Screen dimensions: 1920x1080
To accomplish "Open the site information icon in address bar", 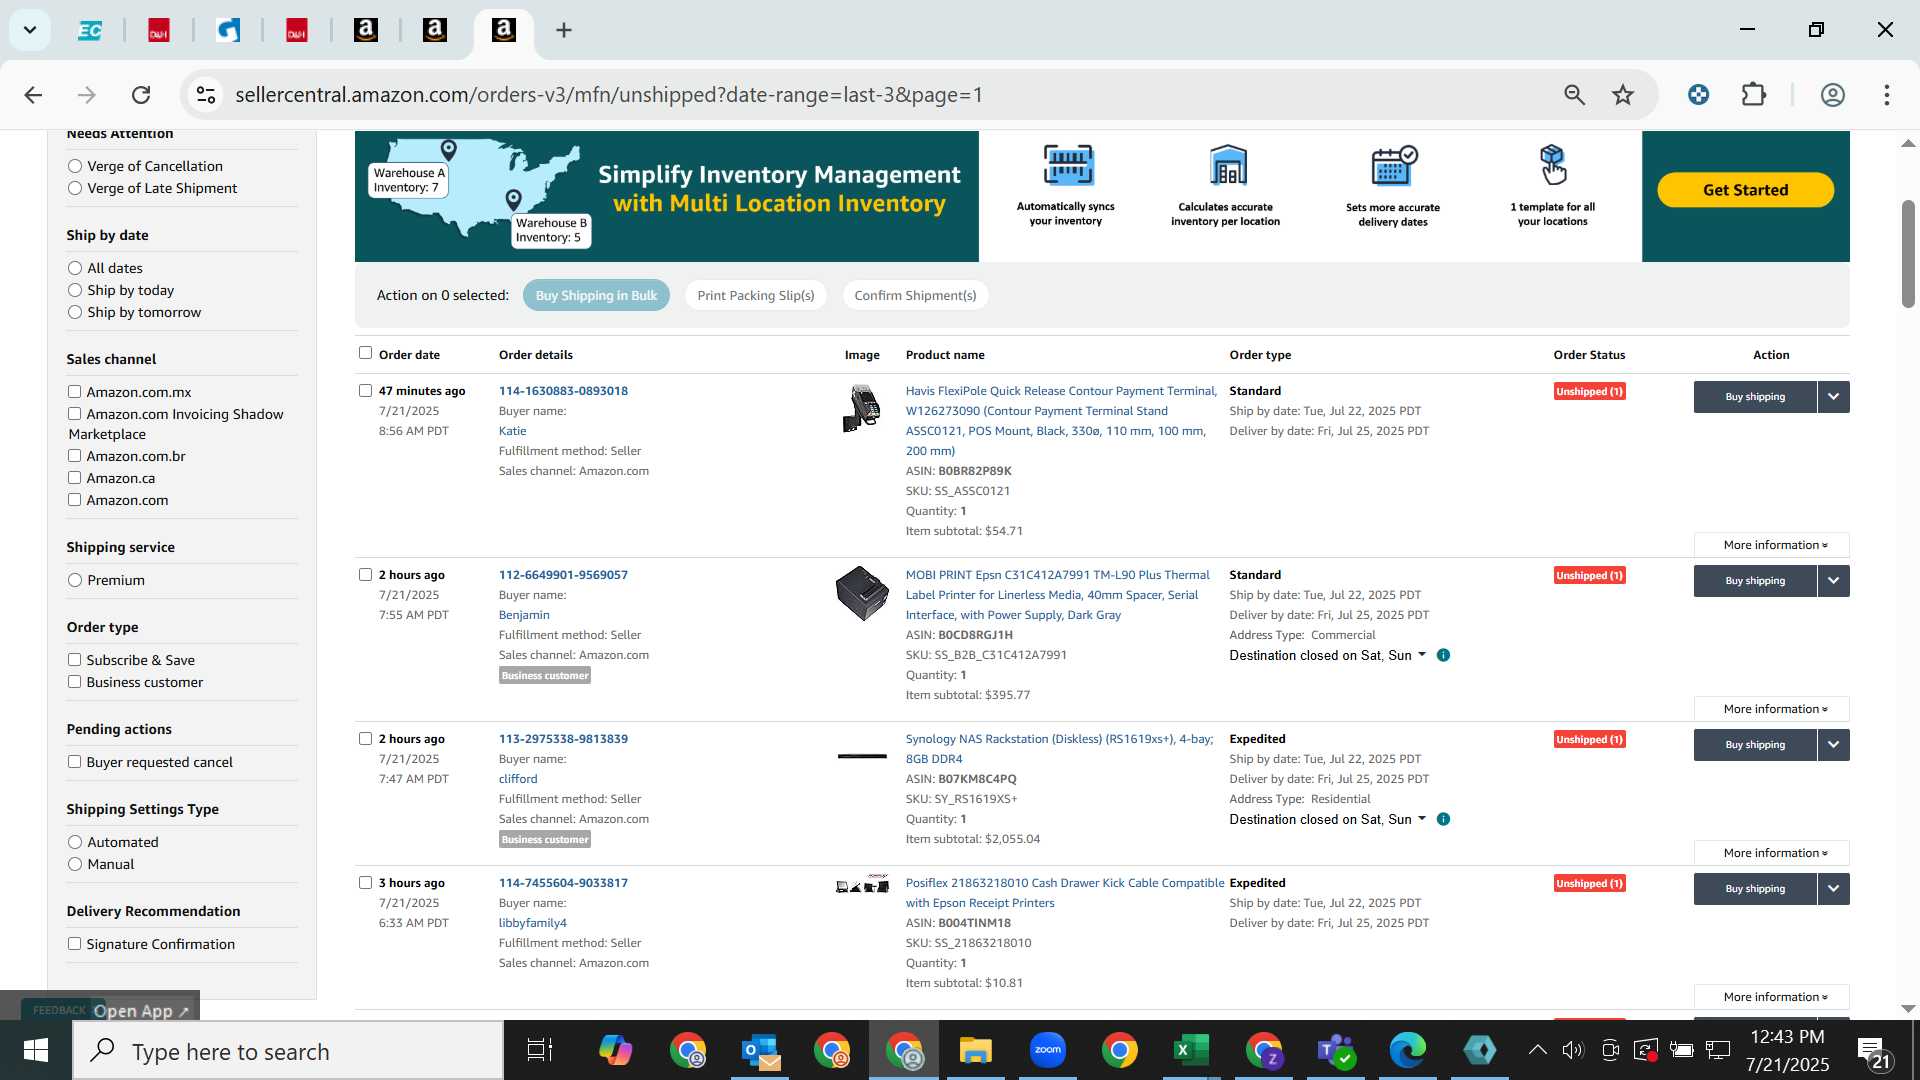I will pyautogui.click(x=206, y=95).
